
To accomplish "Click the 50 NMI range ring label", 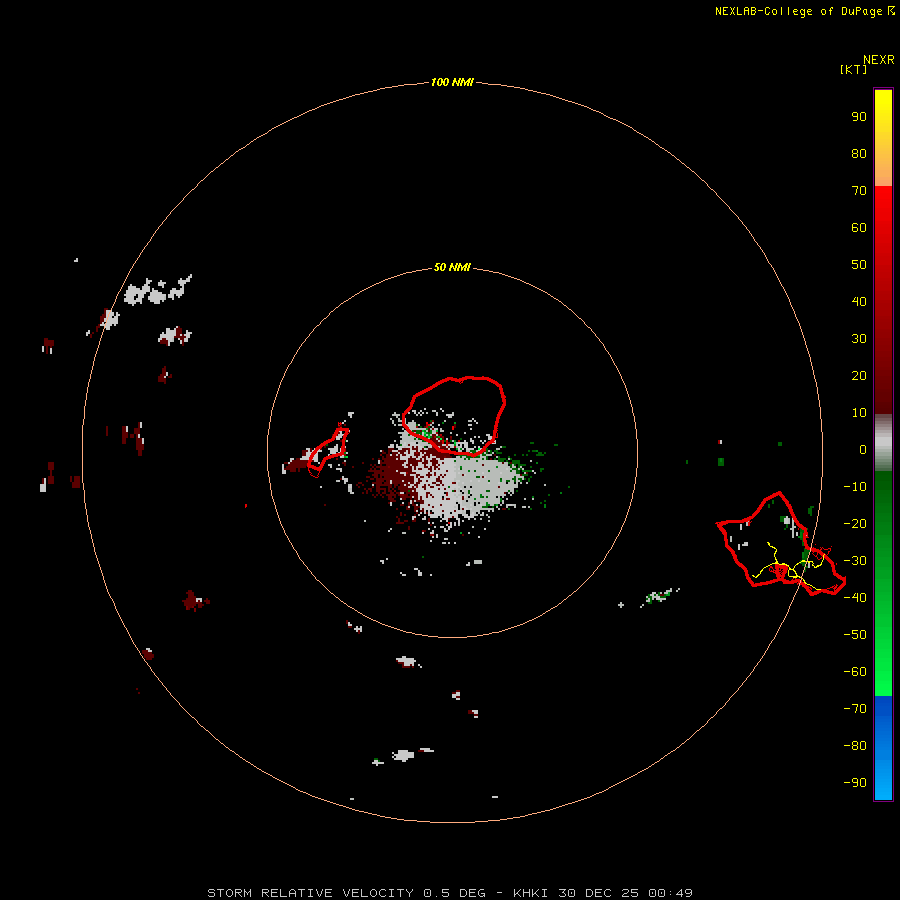I will [x=452, y=267].
